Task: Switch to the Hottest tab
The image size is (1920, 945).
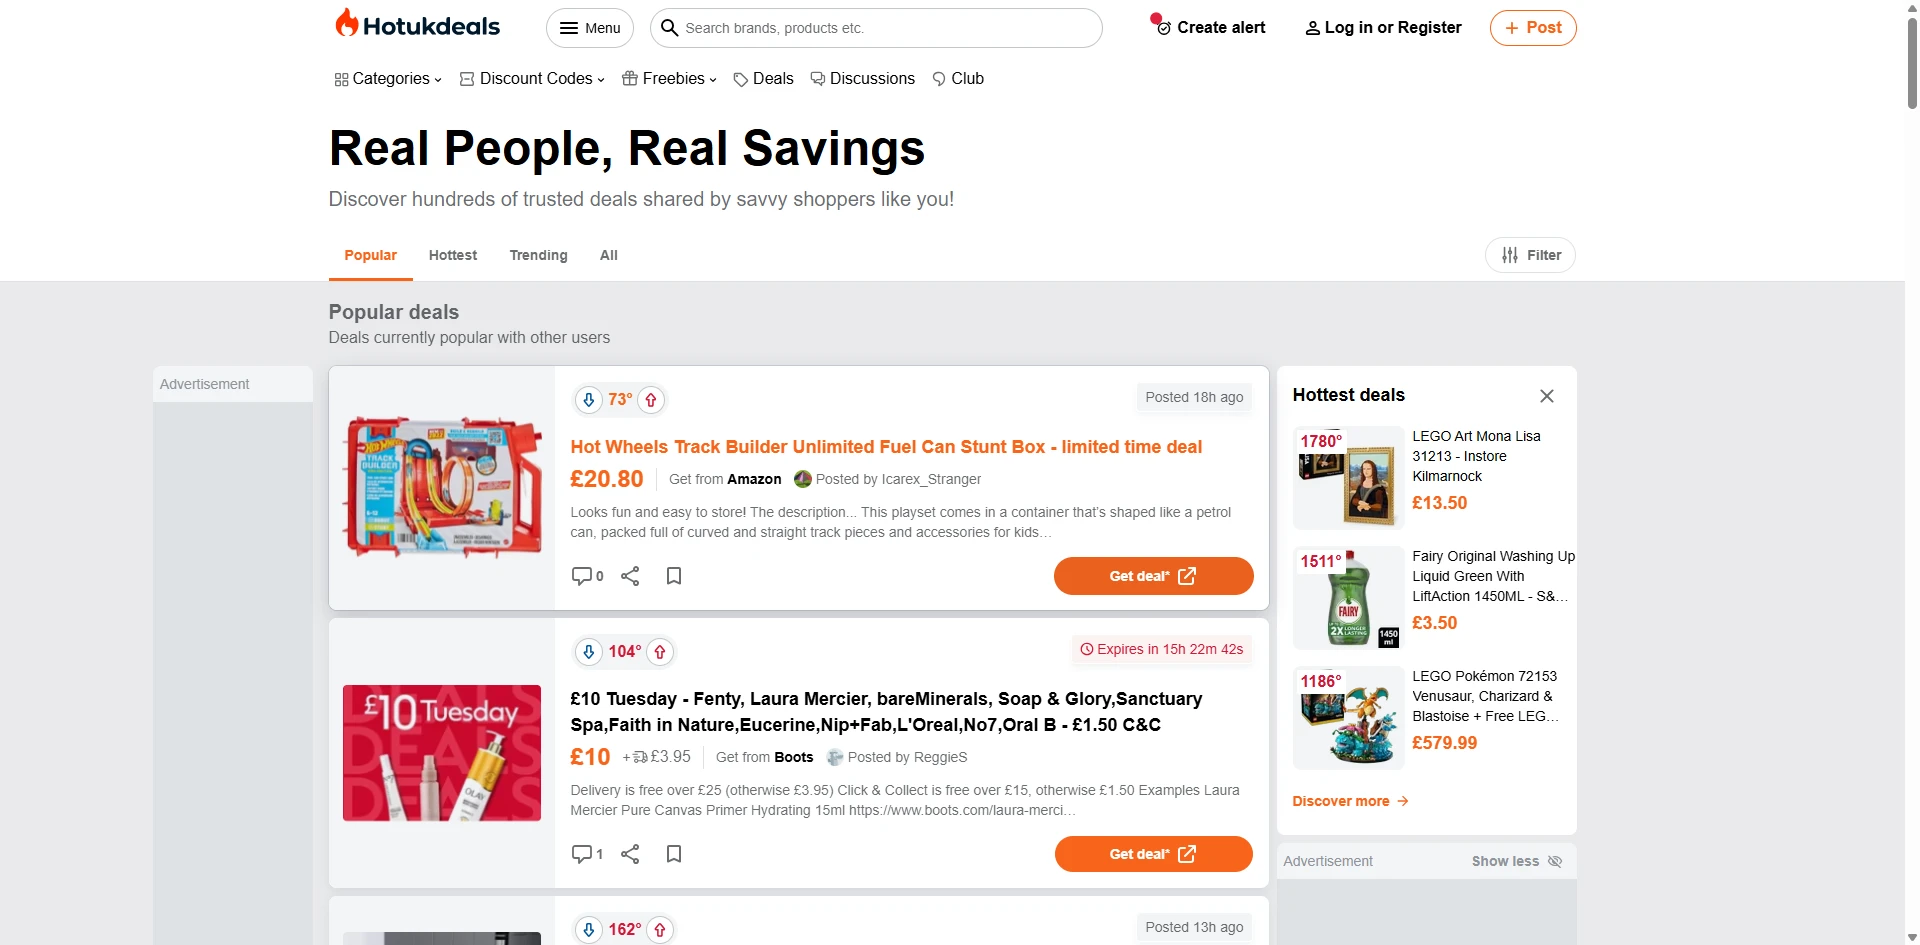Action: [453, 255]
